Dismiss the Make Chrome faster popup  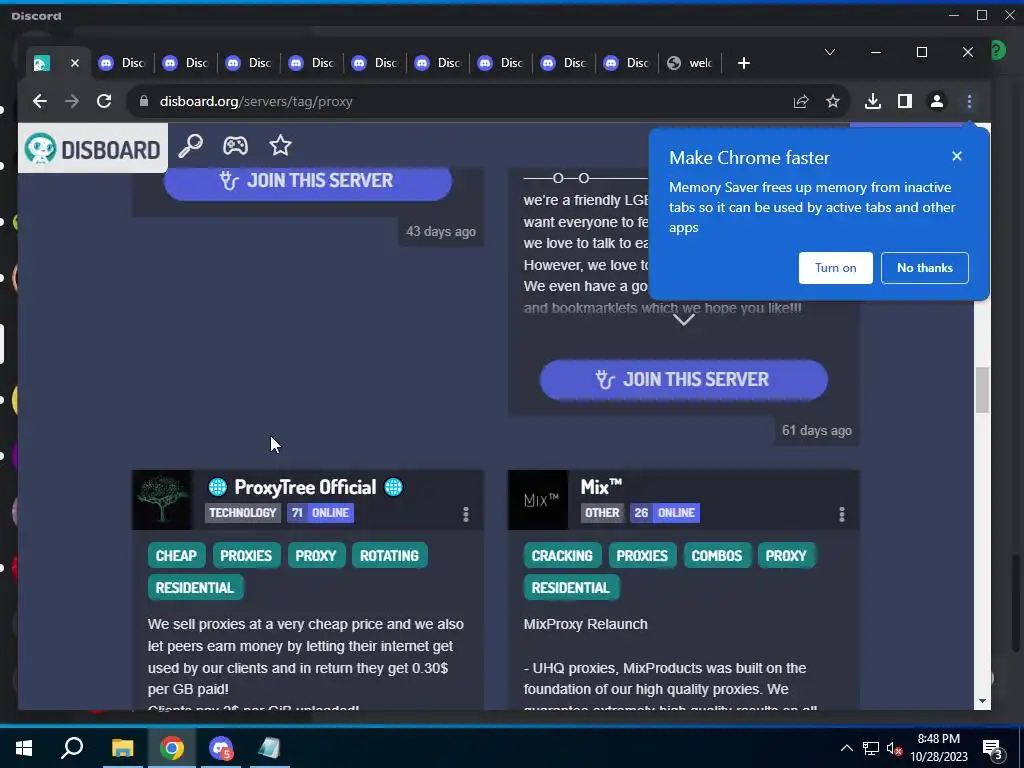[x=957, y=156]
